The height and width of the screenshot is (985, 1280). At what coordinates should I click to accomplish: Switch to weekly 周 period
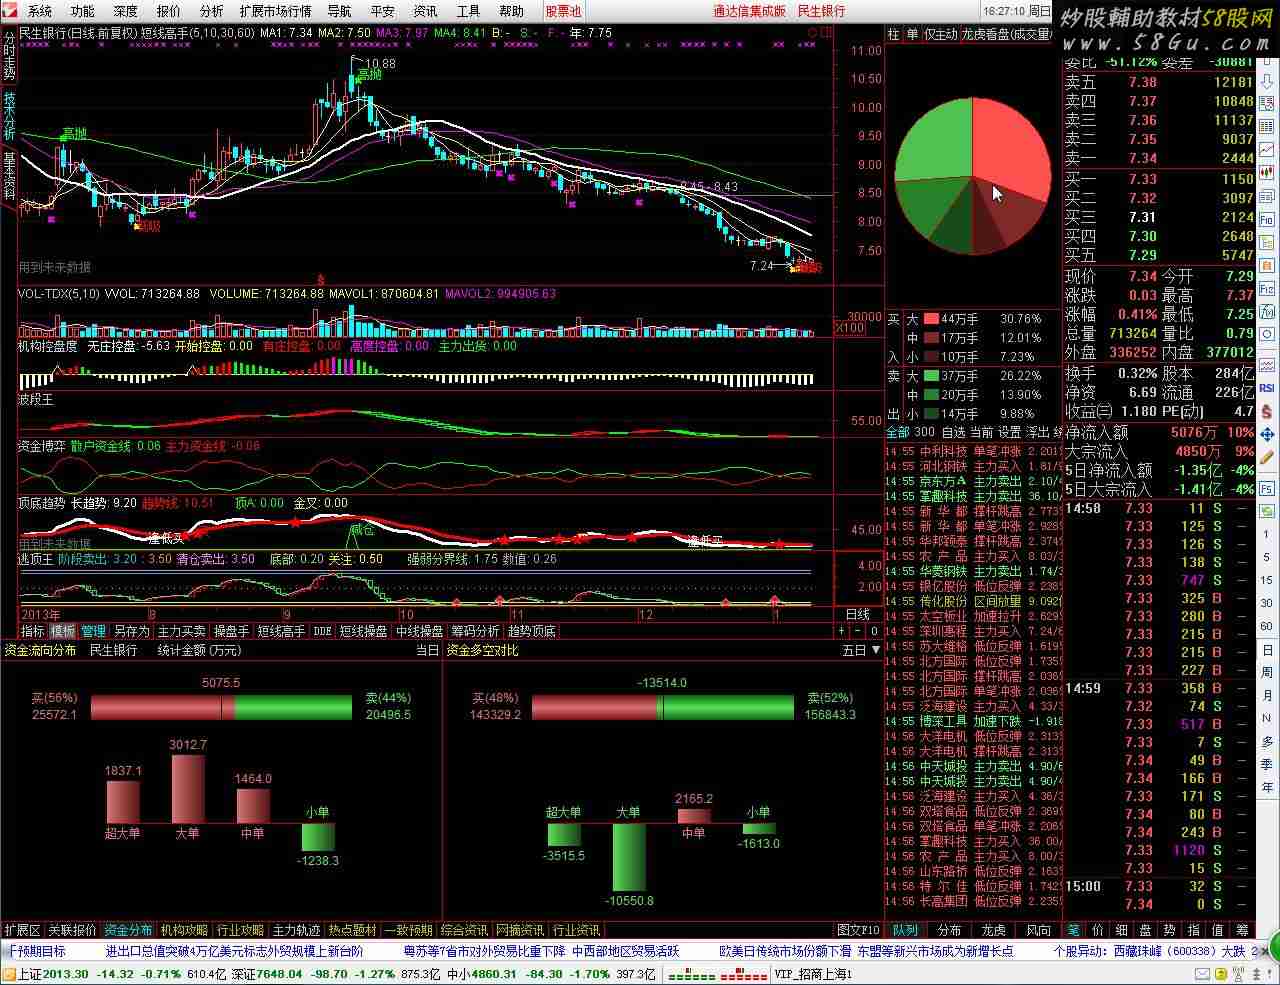(1266, 673)
